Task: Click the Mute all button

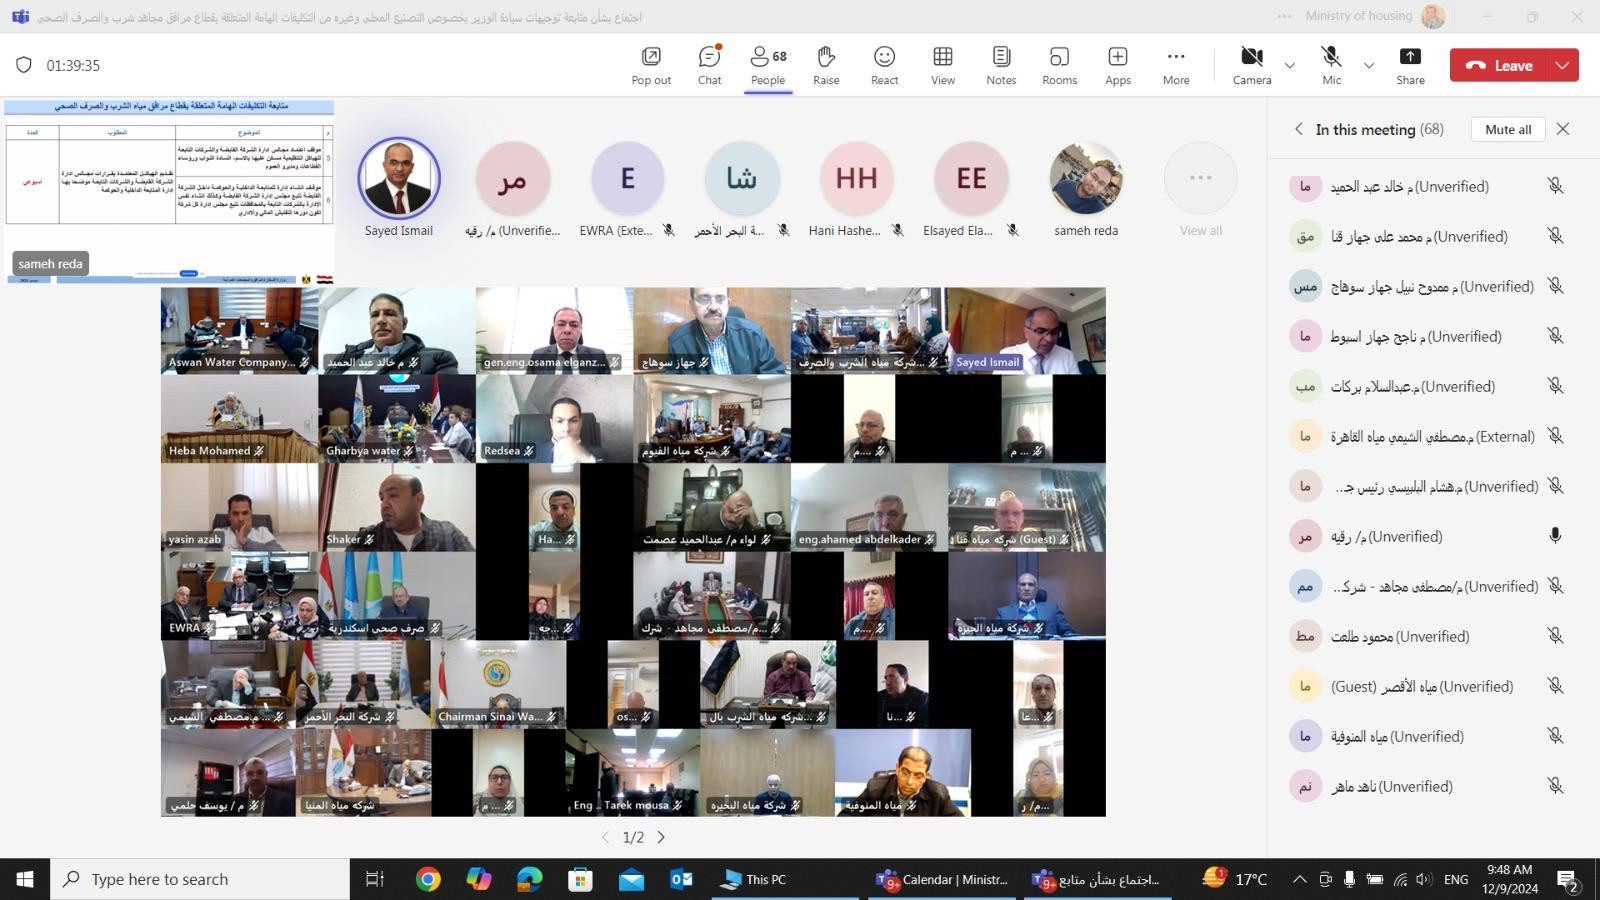Action: [x=1508, y=129]
